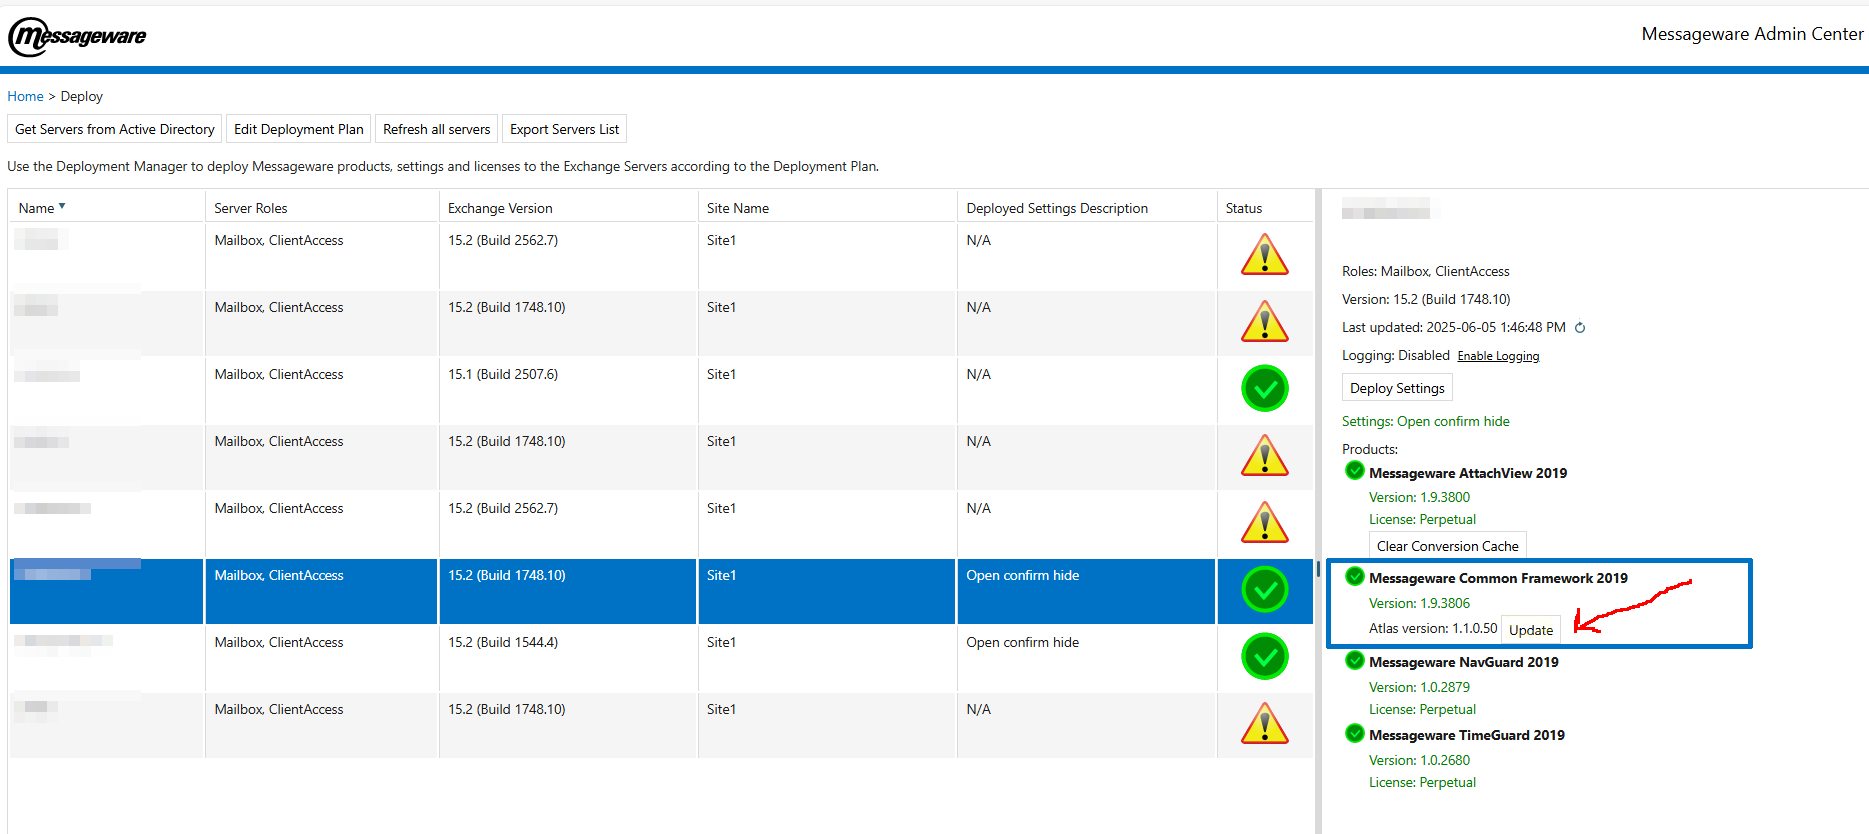The height and width of the screenshot is (834, 1869).
Task: Go to Home breadcrumb link
Action: click(25, 96)
